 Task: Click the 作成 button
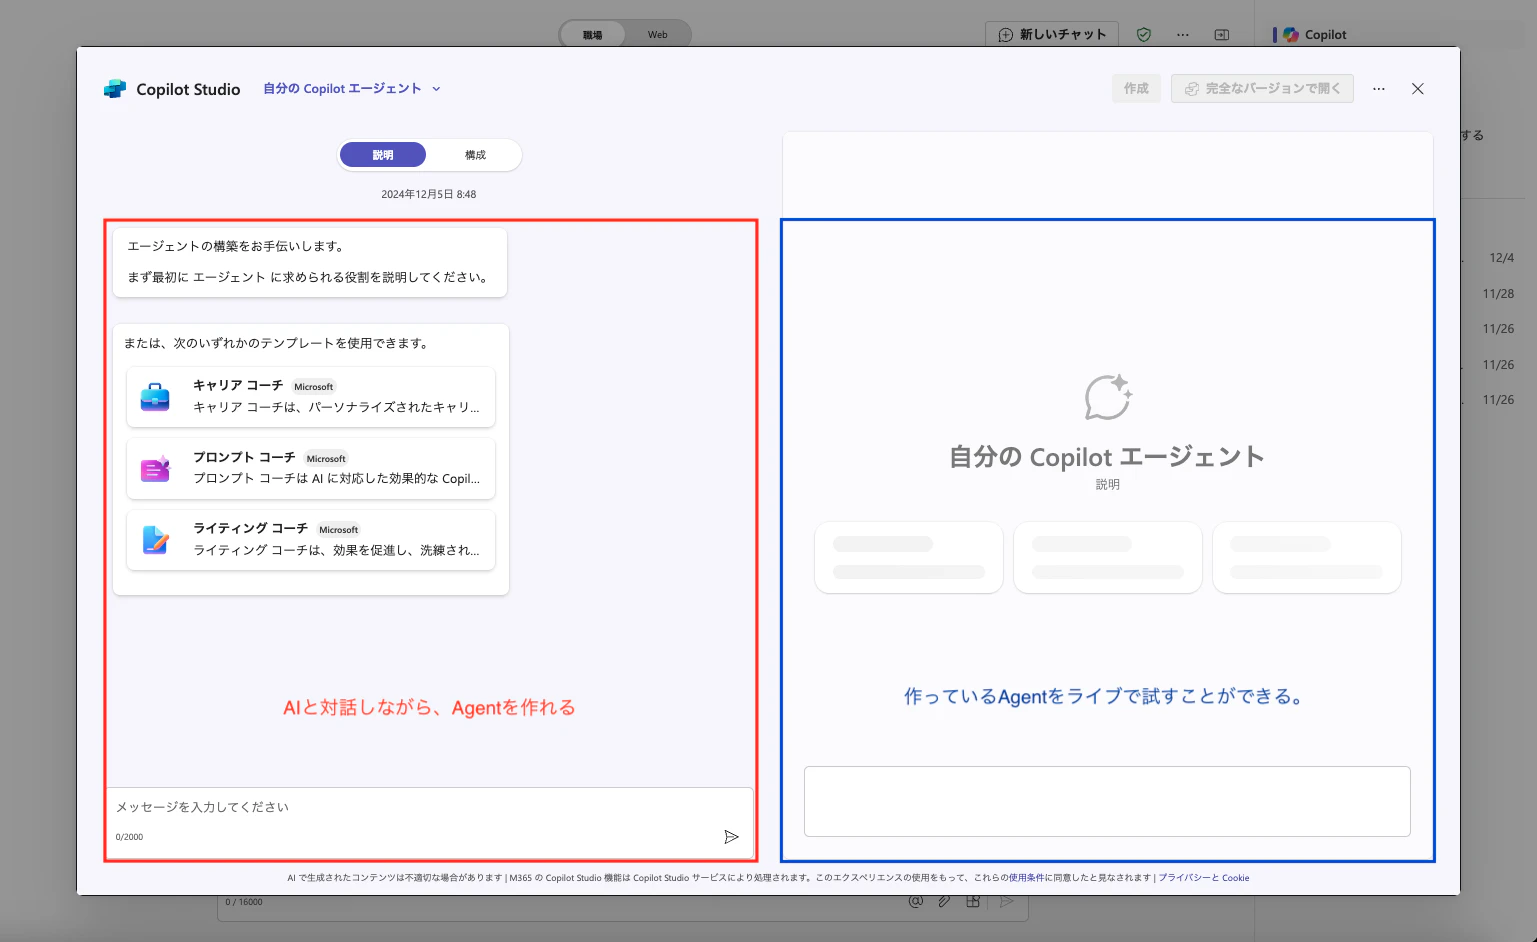(x=1136, y=89)
